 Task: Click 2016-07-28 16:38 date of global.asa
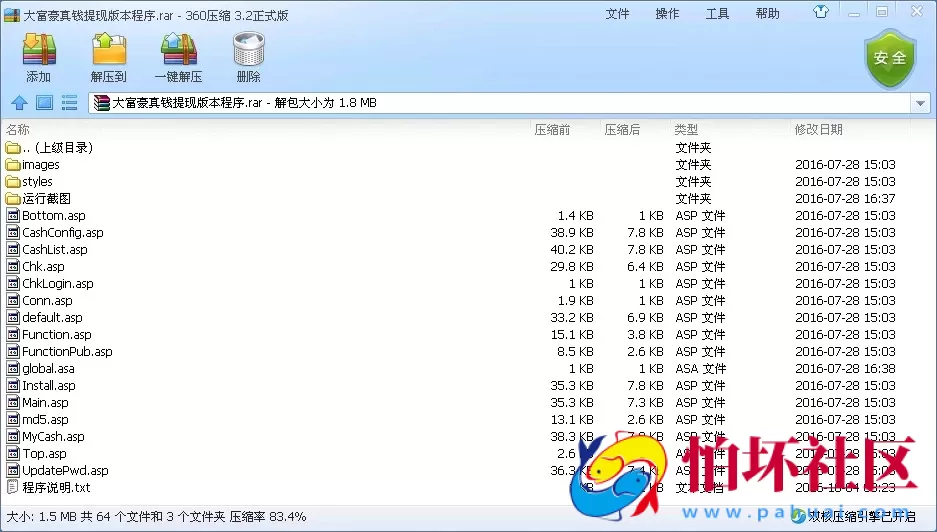845,369
